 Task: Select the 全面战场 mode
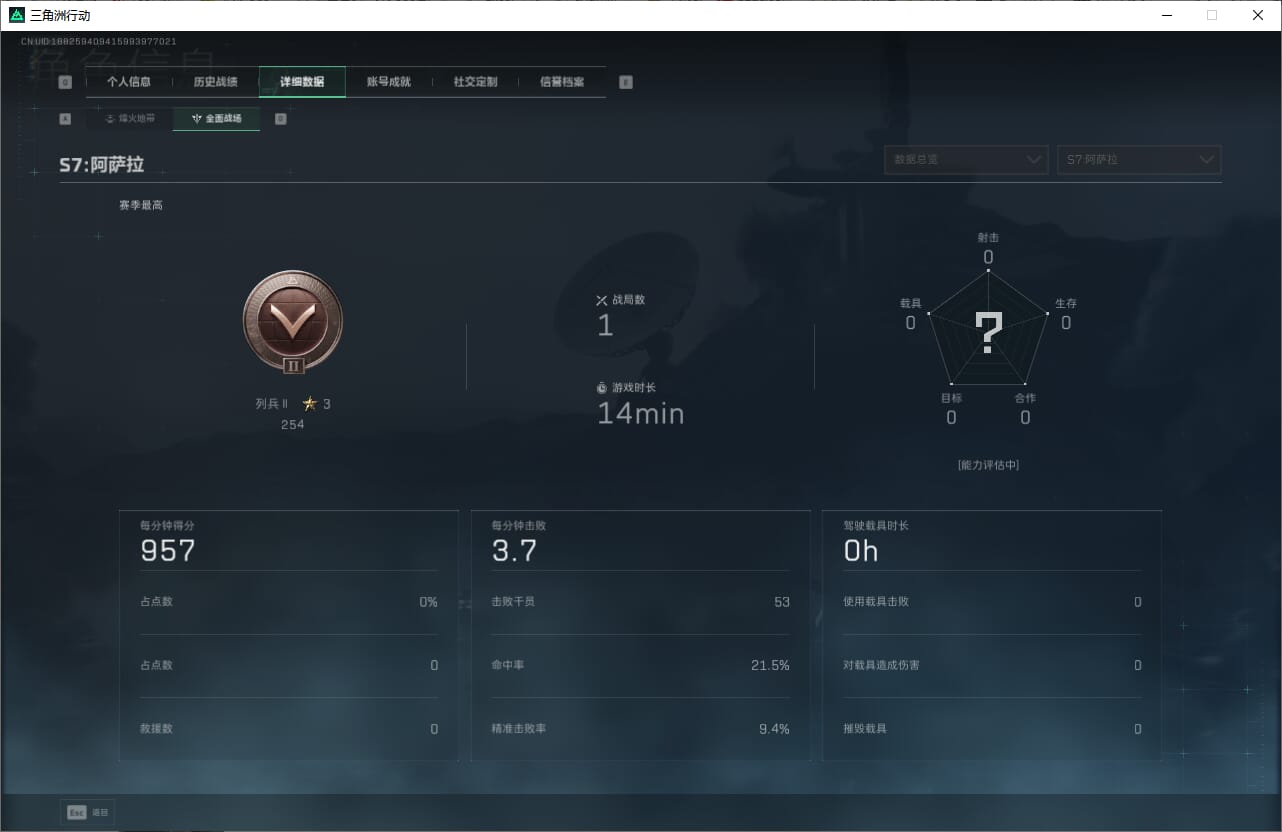tap(216, 119)
